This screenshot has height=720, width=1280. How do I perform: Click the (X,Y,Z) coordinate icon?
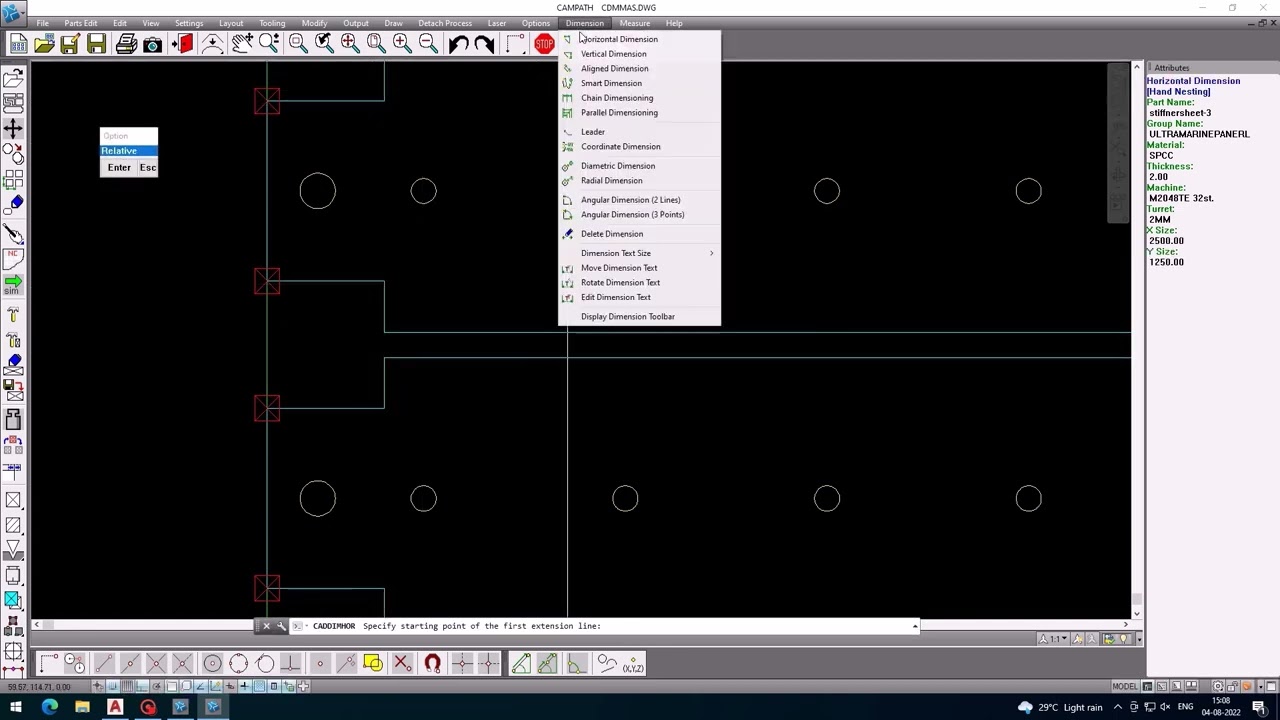click(x=633, y=663)
